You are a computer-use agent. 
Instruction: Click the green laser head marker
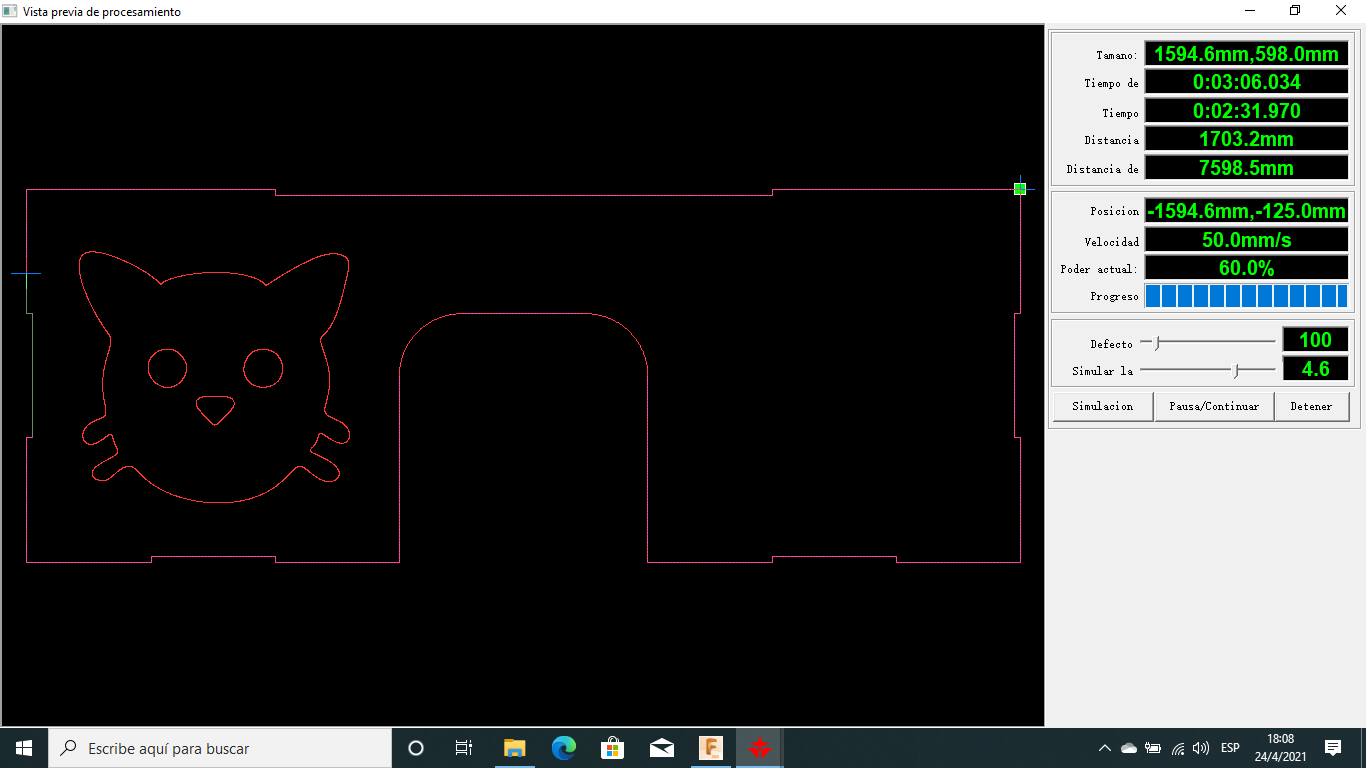tap(1020, 188)
